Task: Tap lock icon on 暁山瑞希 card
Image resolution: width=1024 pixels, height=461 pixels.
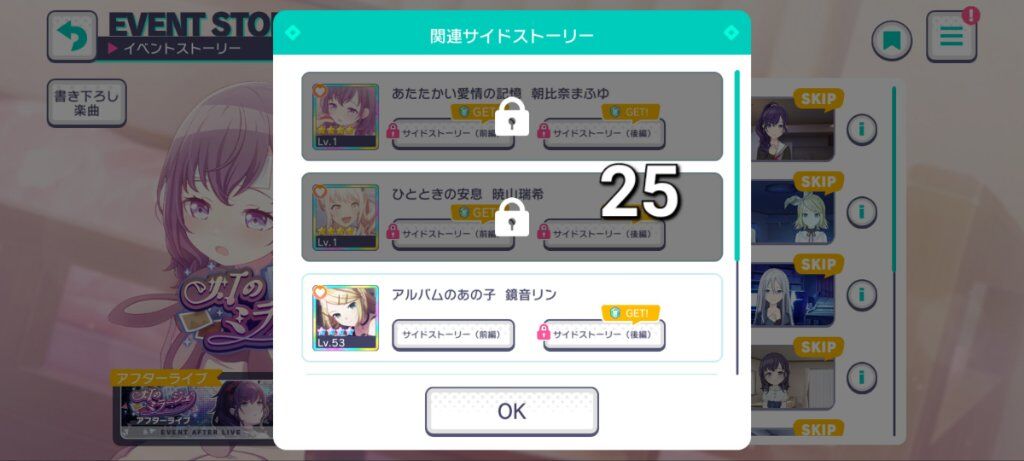Action: pos(511,217)
